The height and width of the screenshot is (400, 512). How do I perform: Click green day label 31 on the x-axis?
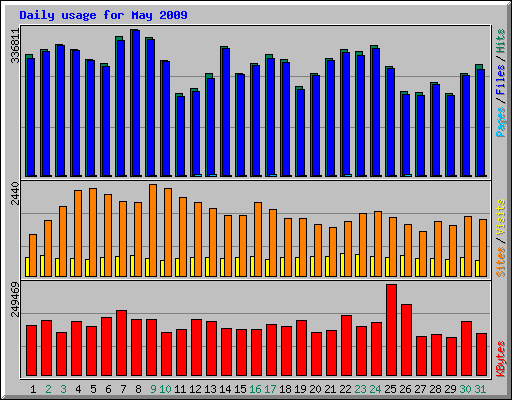coord(480,389)
